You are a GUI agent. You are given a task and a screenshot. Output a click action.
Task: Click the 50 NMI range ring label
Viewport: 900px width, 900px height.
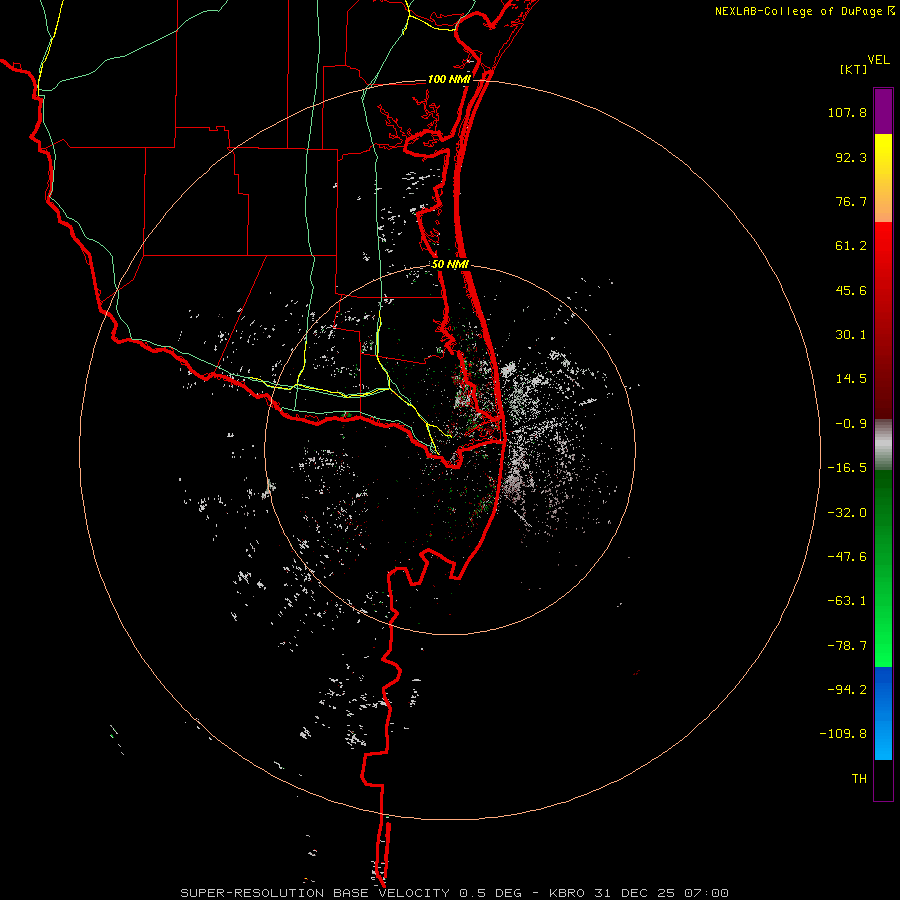(450, 265)
